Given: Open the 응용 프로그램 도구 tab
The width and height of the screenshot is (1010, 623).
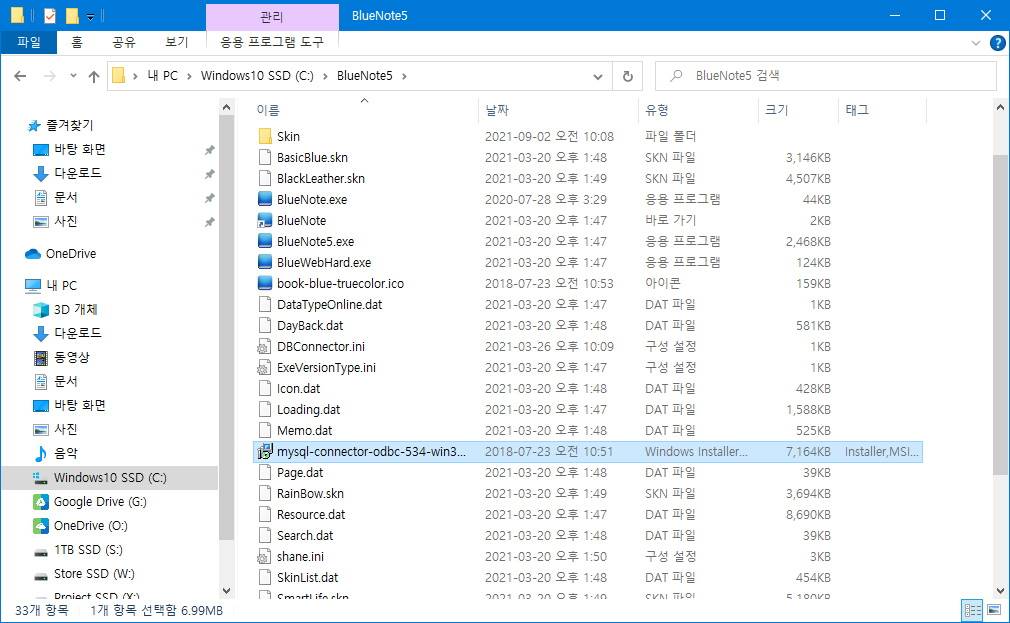Looking at the screenshot, I should 272,42.
